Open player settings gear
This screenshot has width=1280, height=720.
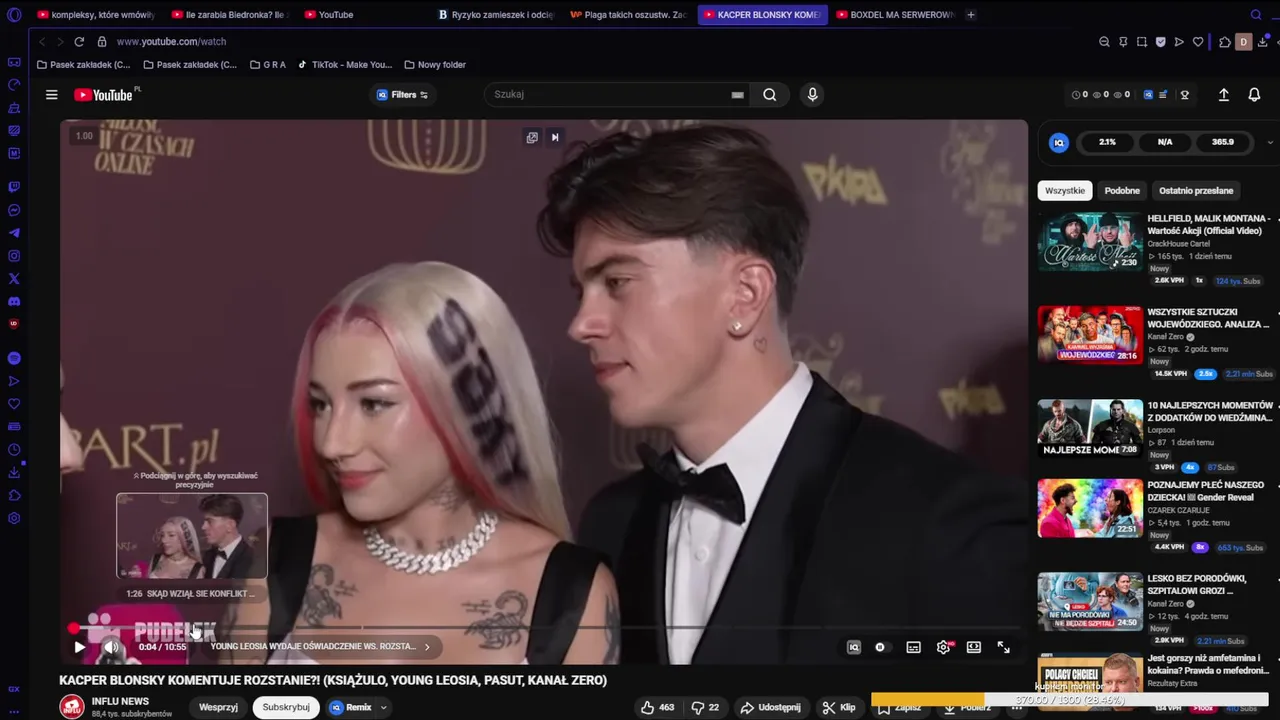(x=943, y=647)
